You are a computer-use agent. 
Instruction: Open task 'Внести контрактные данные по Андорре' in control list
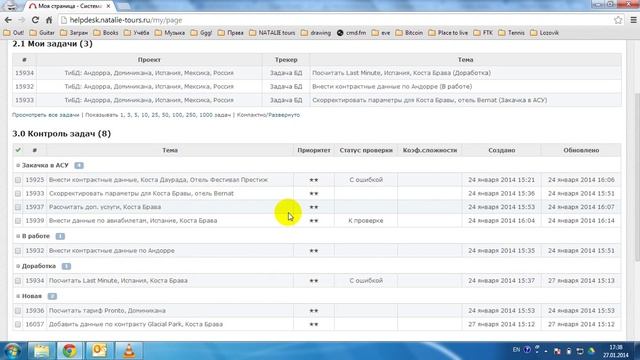[111, 251]
